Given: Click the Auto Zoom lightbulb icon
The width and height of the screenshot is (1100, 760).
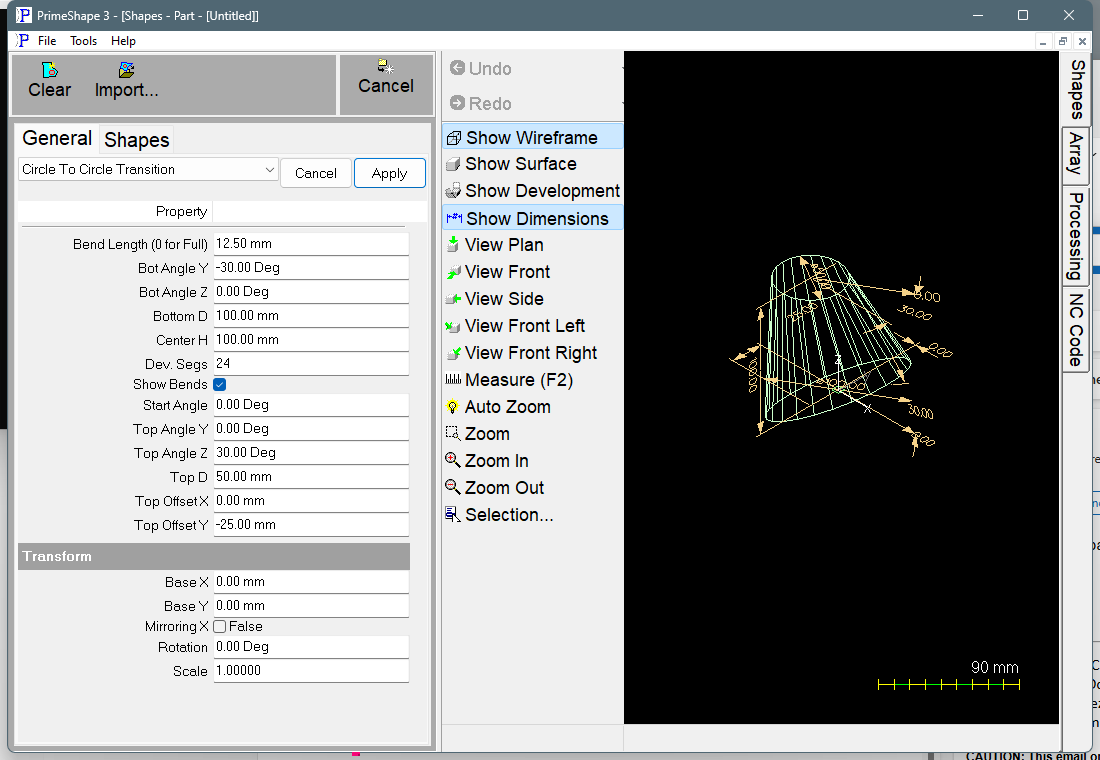Looking at the screenshot, I should tap(453, 407).
